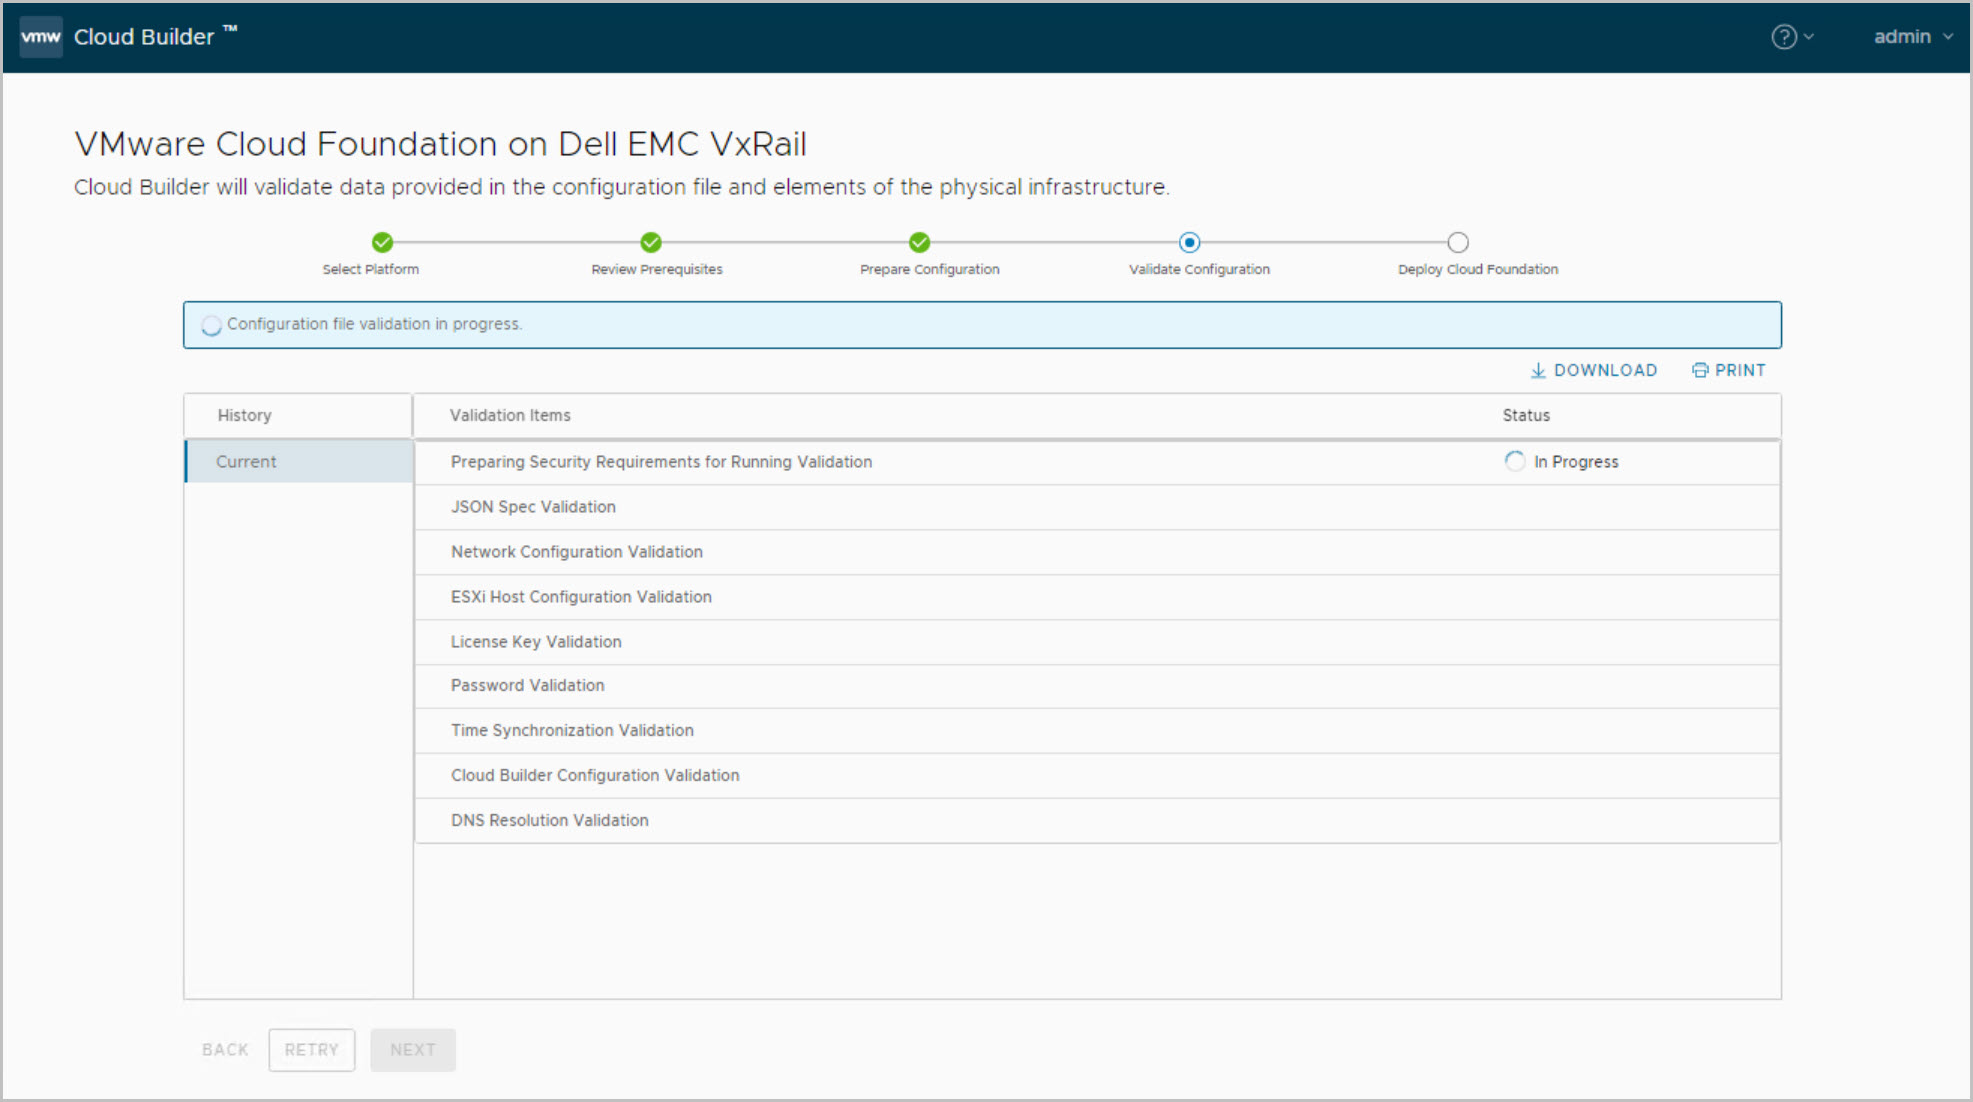The height and width of the screenshot is (1102, 1973).
Task: Click the Select Platform green checkmark step
Action: tap(382, 242)
